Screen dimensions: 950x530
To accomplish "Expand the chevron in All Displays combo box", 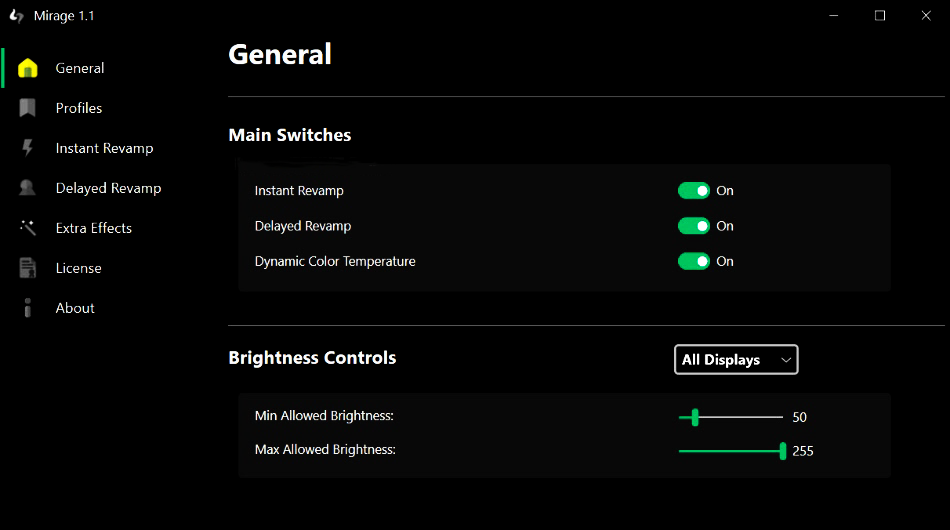I will [786, 360].
